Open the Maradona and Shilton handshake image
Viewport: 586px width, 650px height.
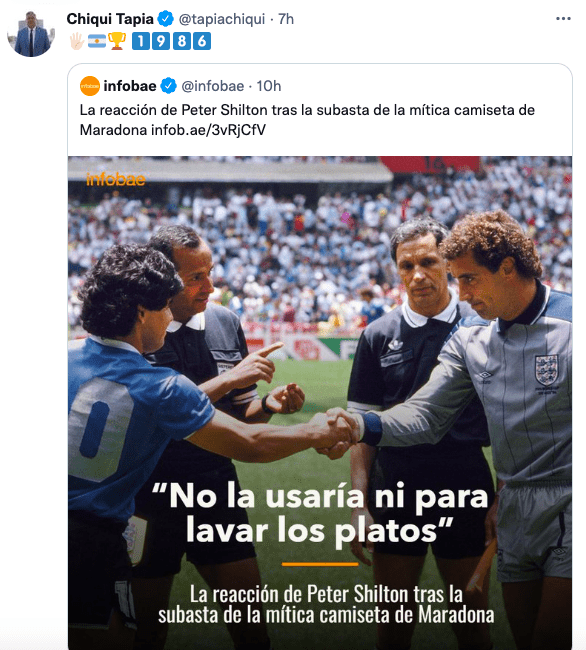[x=320, y=403]
